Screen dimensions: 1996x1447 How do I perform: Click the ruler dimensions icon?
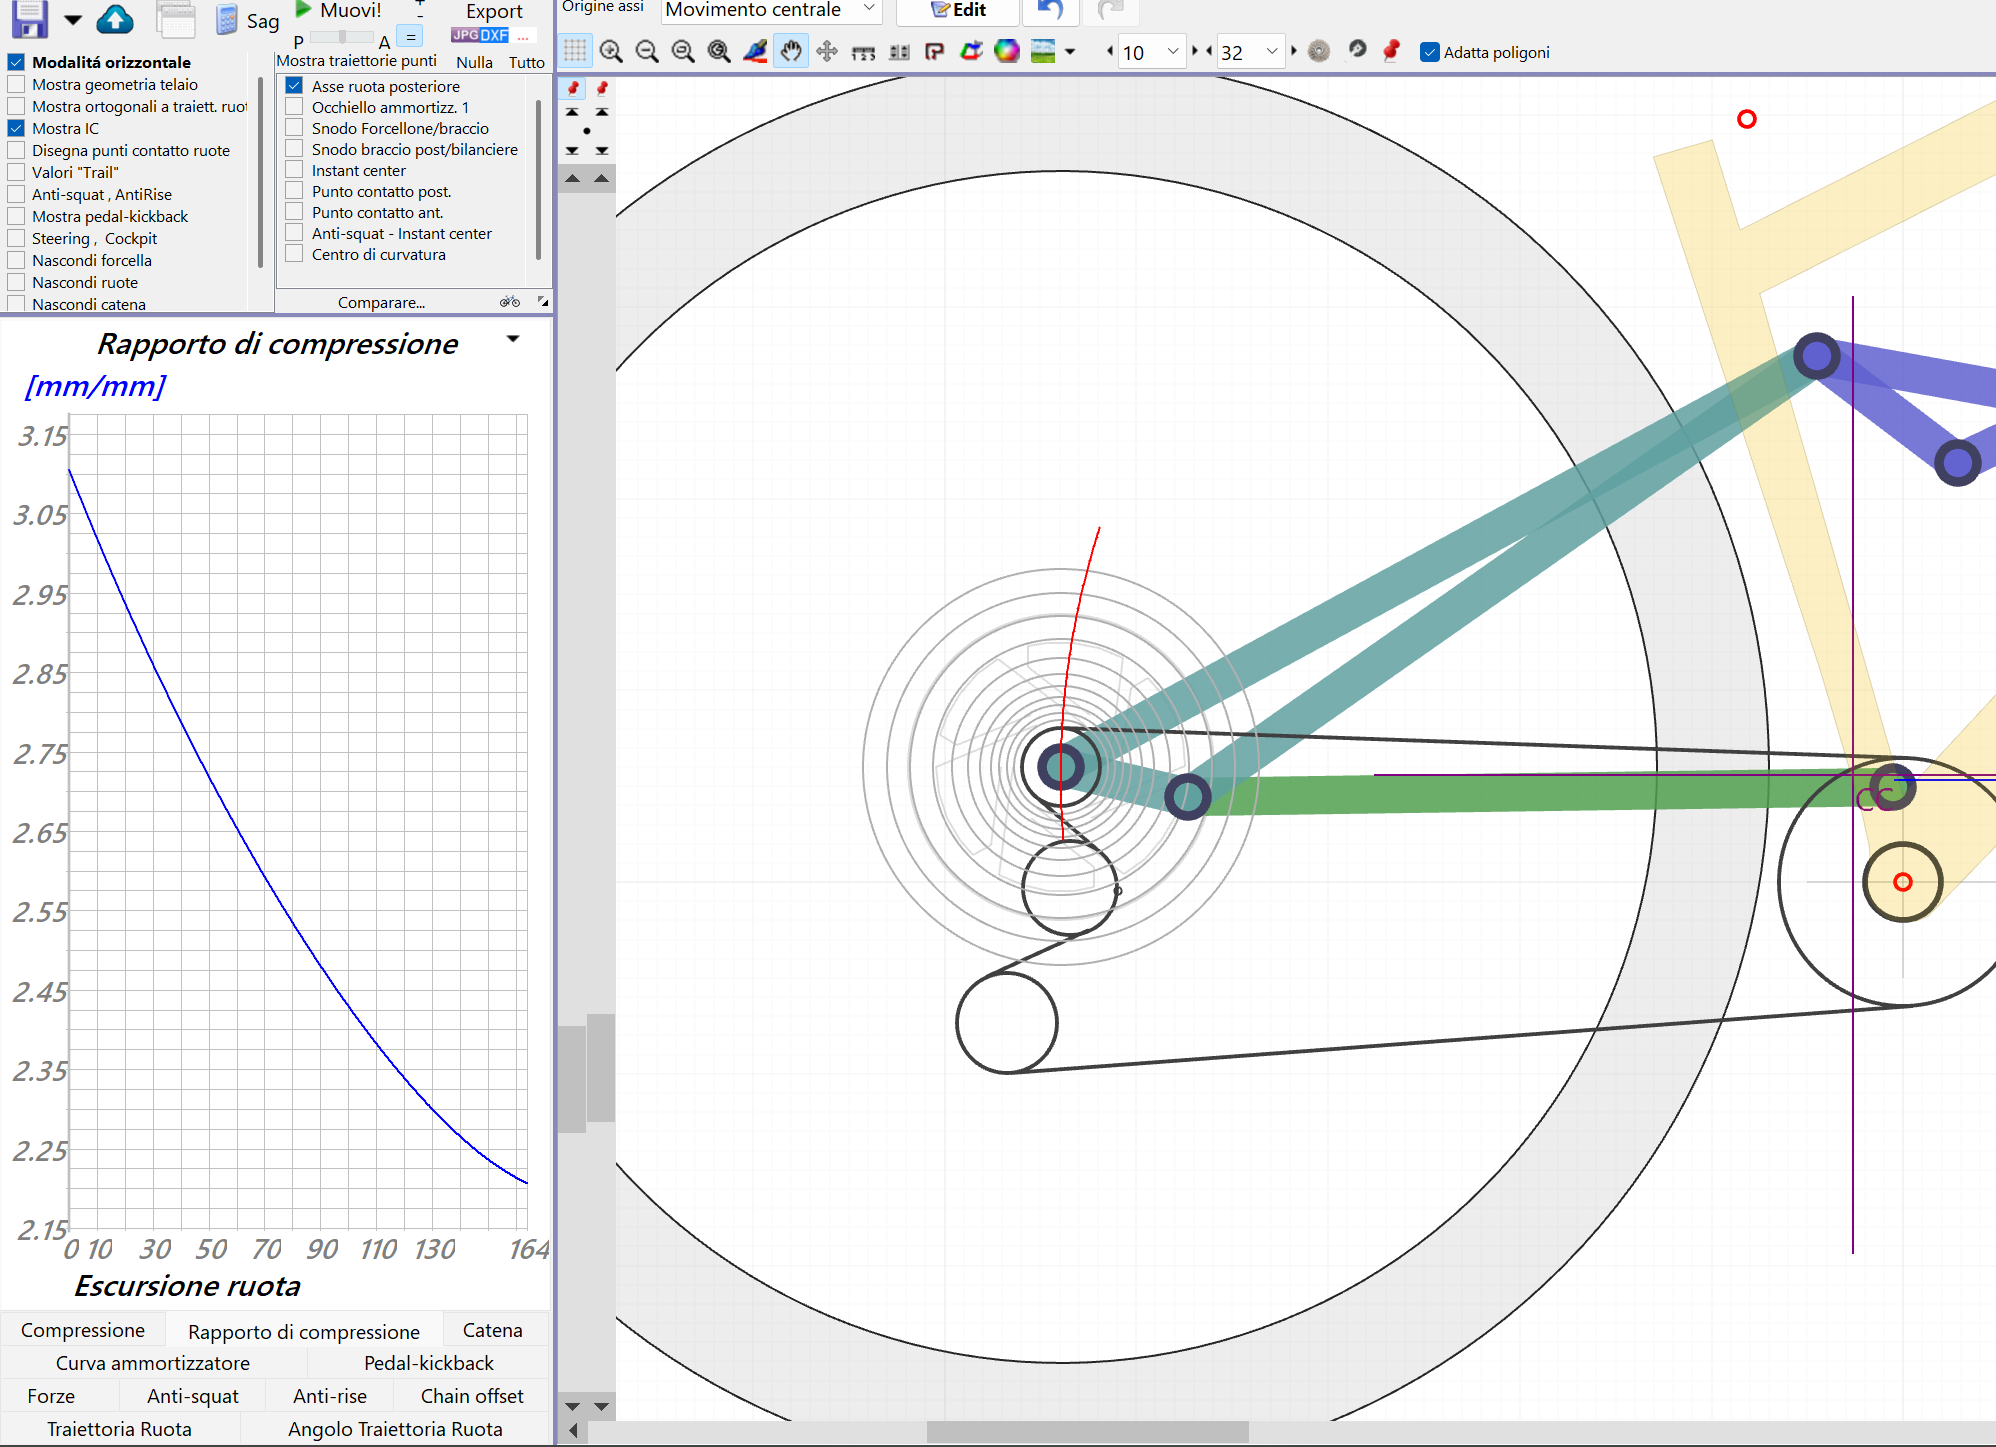pyautogui.click(x=863, y=52)
